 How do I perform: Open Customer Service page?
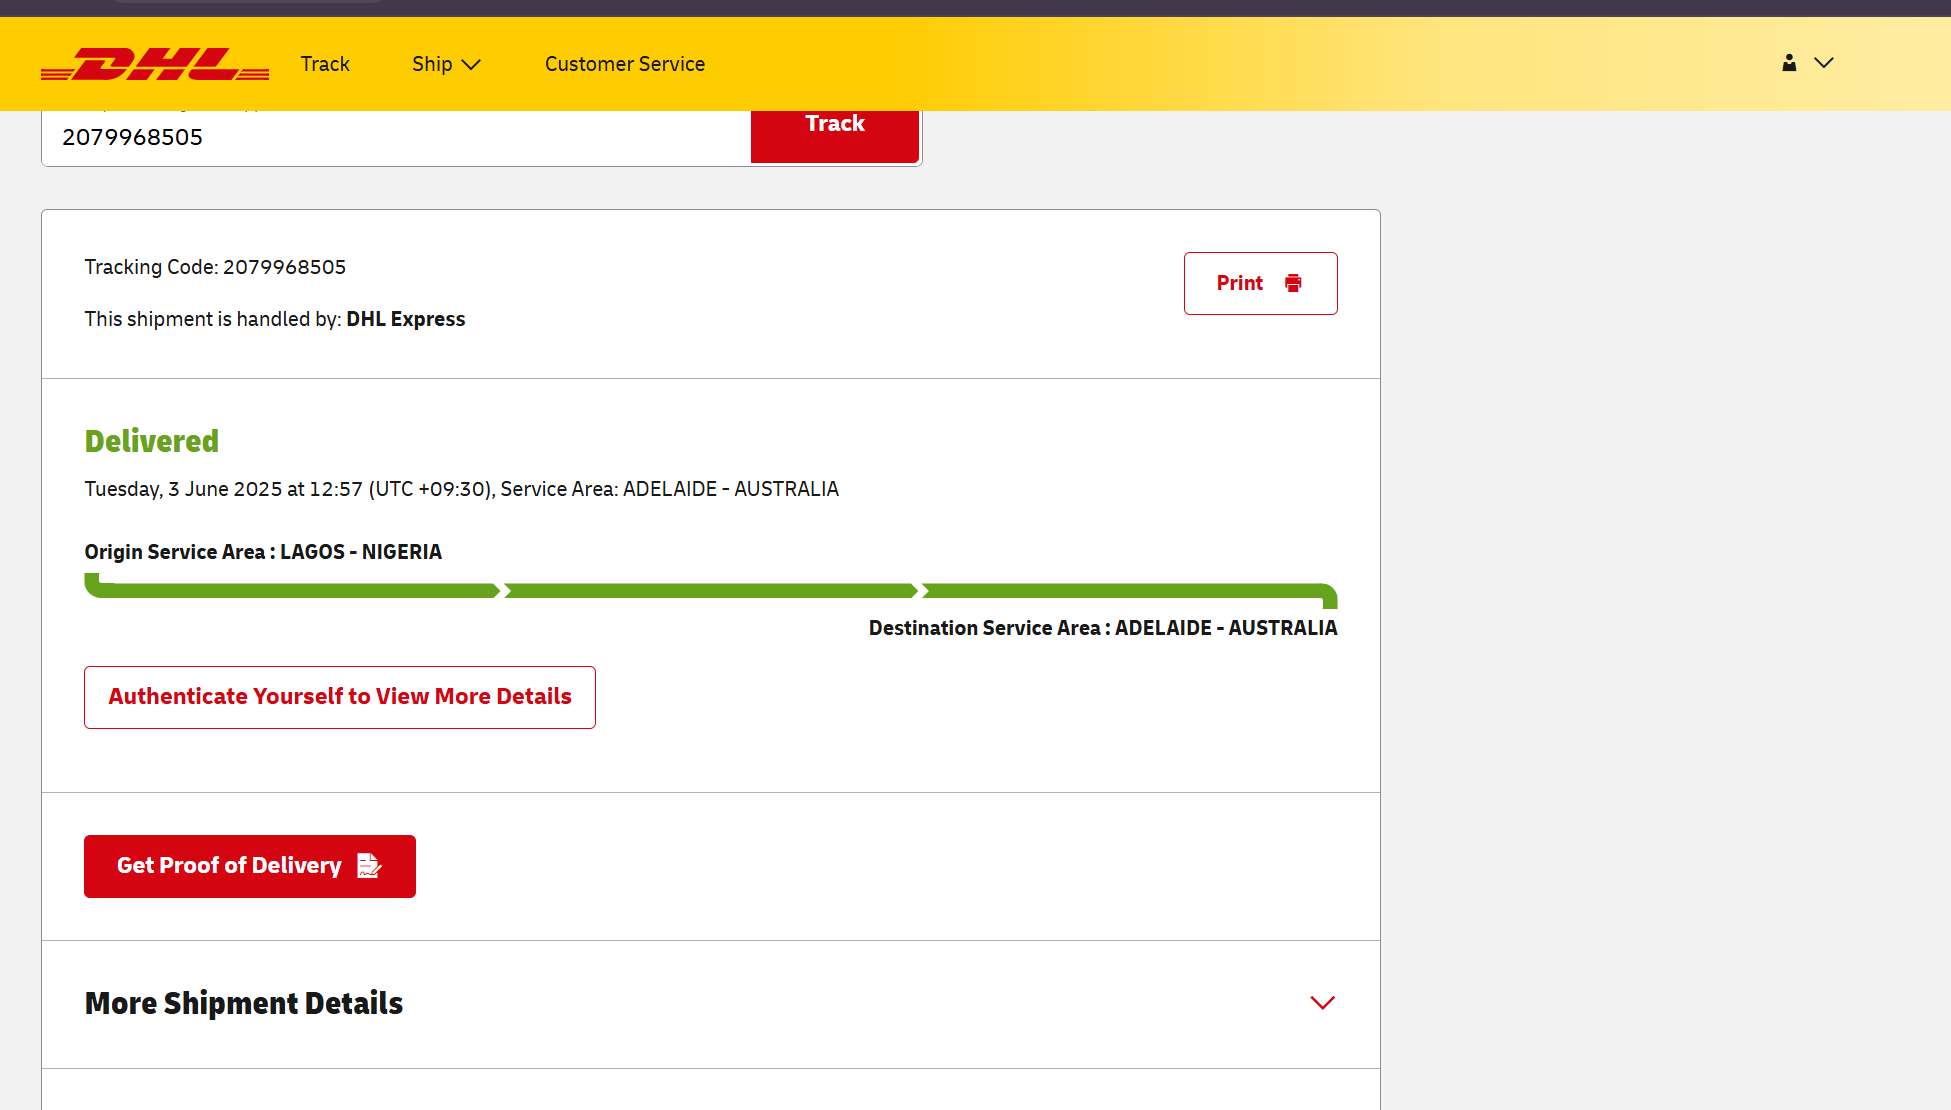pyautogui.click(x=625, y=64)
